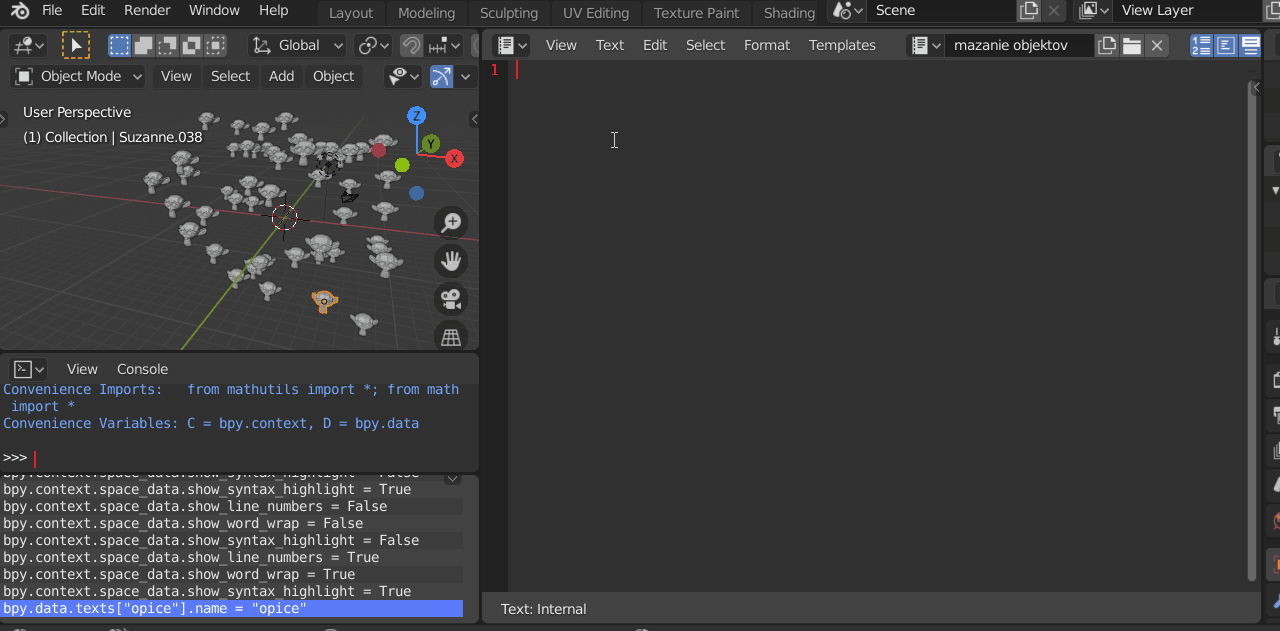
Task: Switch to the Modeling workspace tab
Action: coord(426,13)
